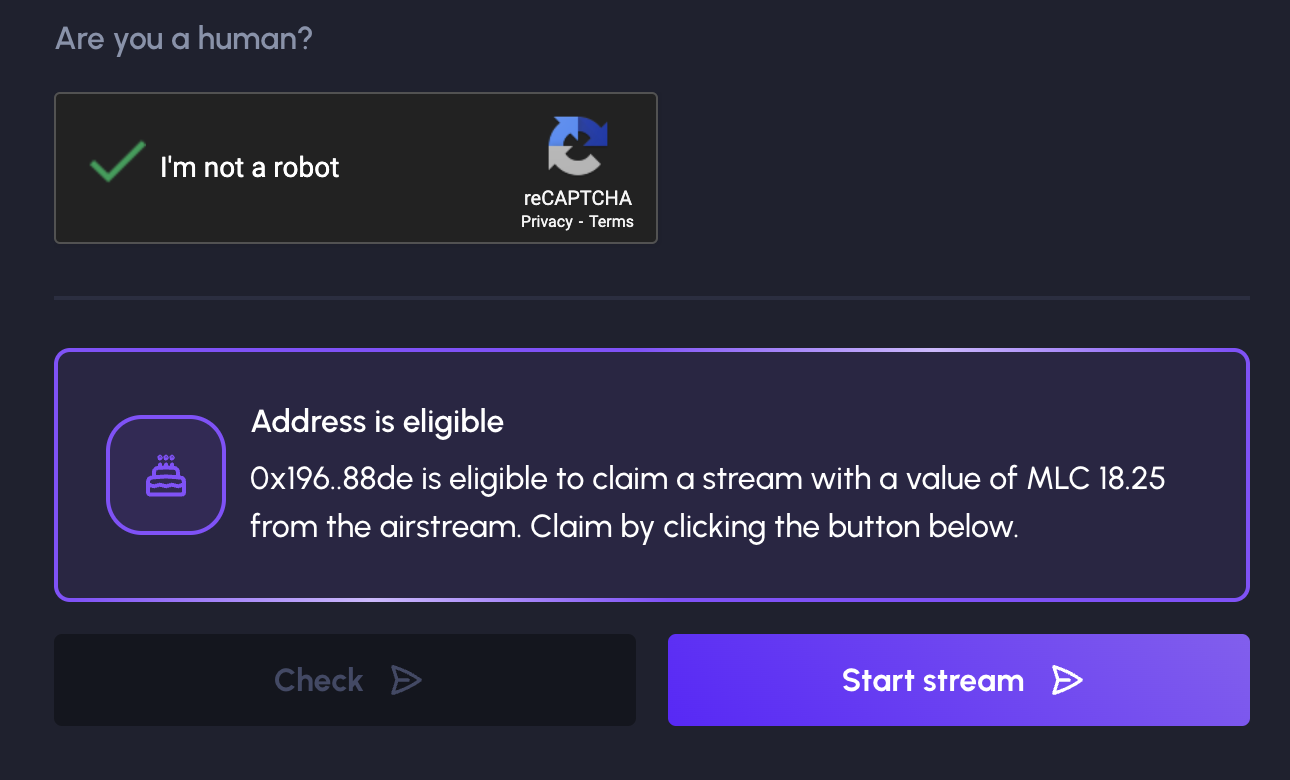Click the "Are you a human?" label

coord(184,39)
